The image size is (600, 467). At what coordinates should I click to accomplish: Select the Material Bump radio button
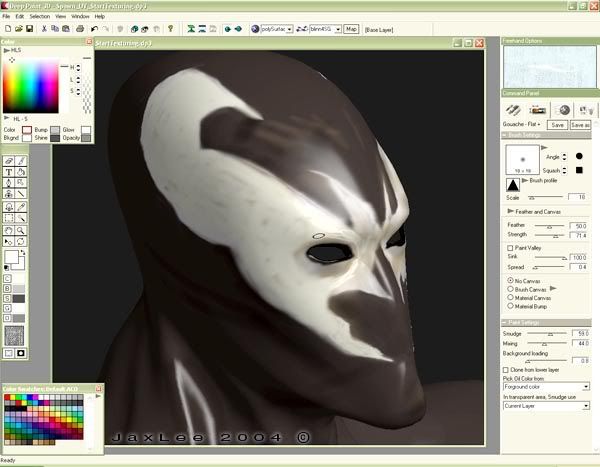pos(510,306)
